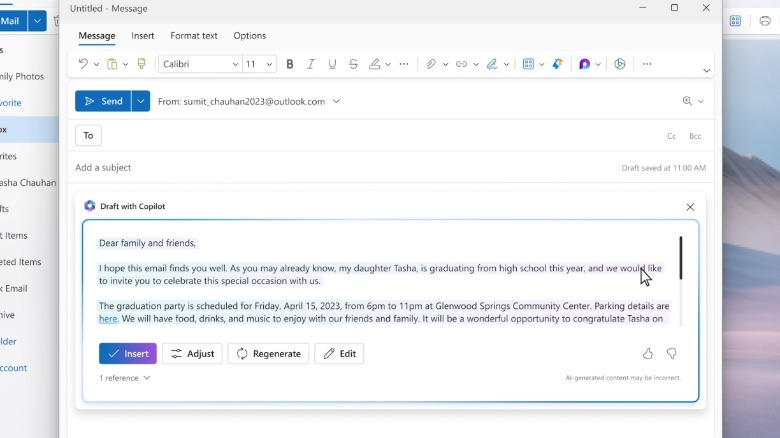Insert the Copilot draft into email
780x438 pixels.
coord(128,353)
